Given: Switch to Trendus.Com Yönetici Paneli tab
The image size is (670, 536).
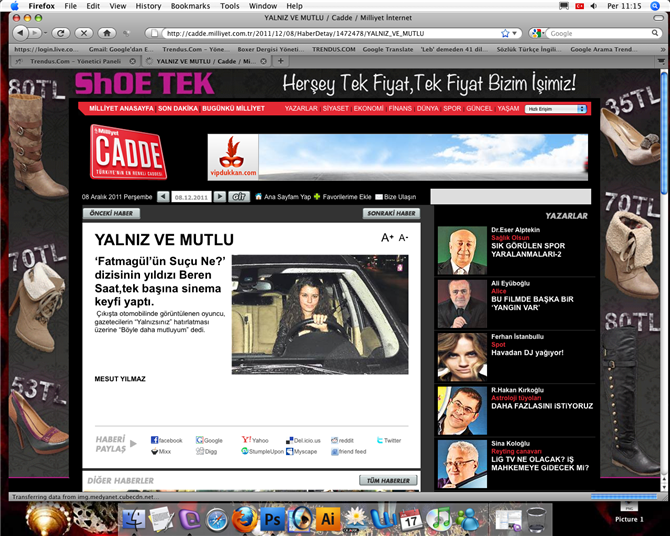Looking at the screenshot, I should coord(75,61).
